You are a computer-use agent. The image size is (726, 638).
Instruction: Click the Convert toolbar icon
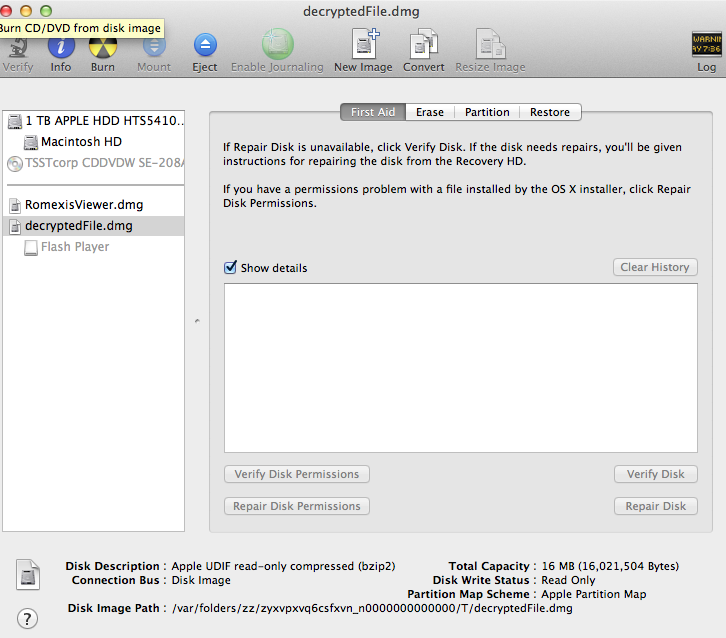424,44
